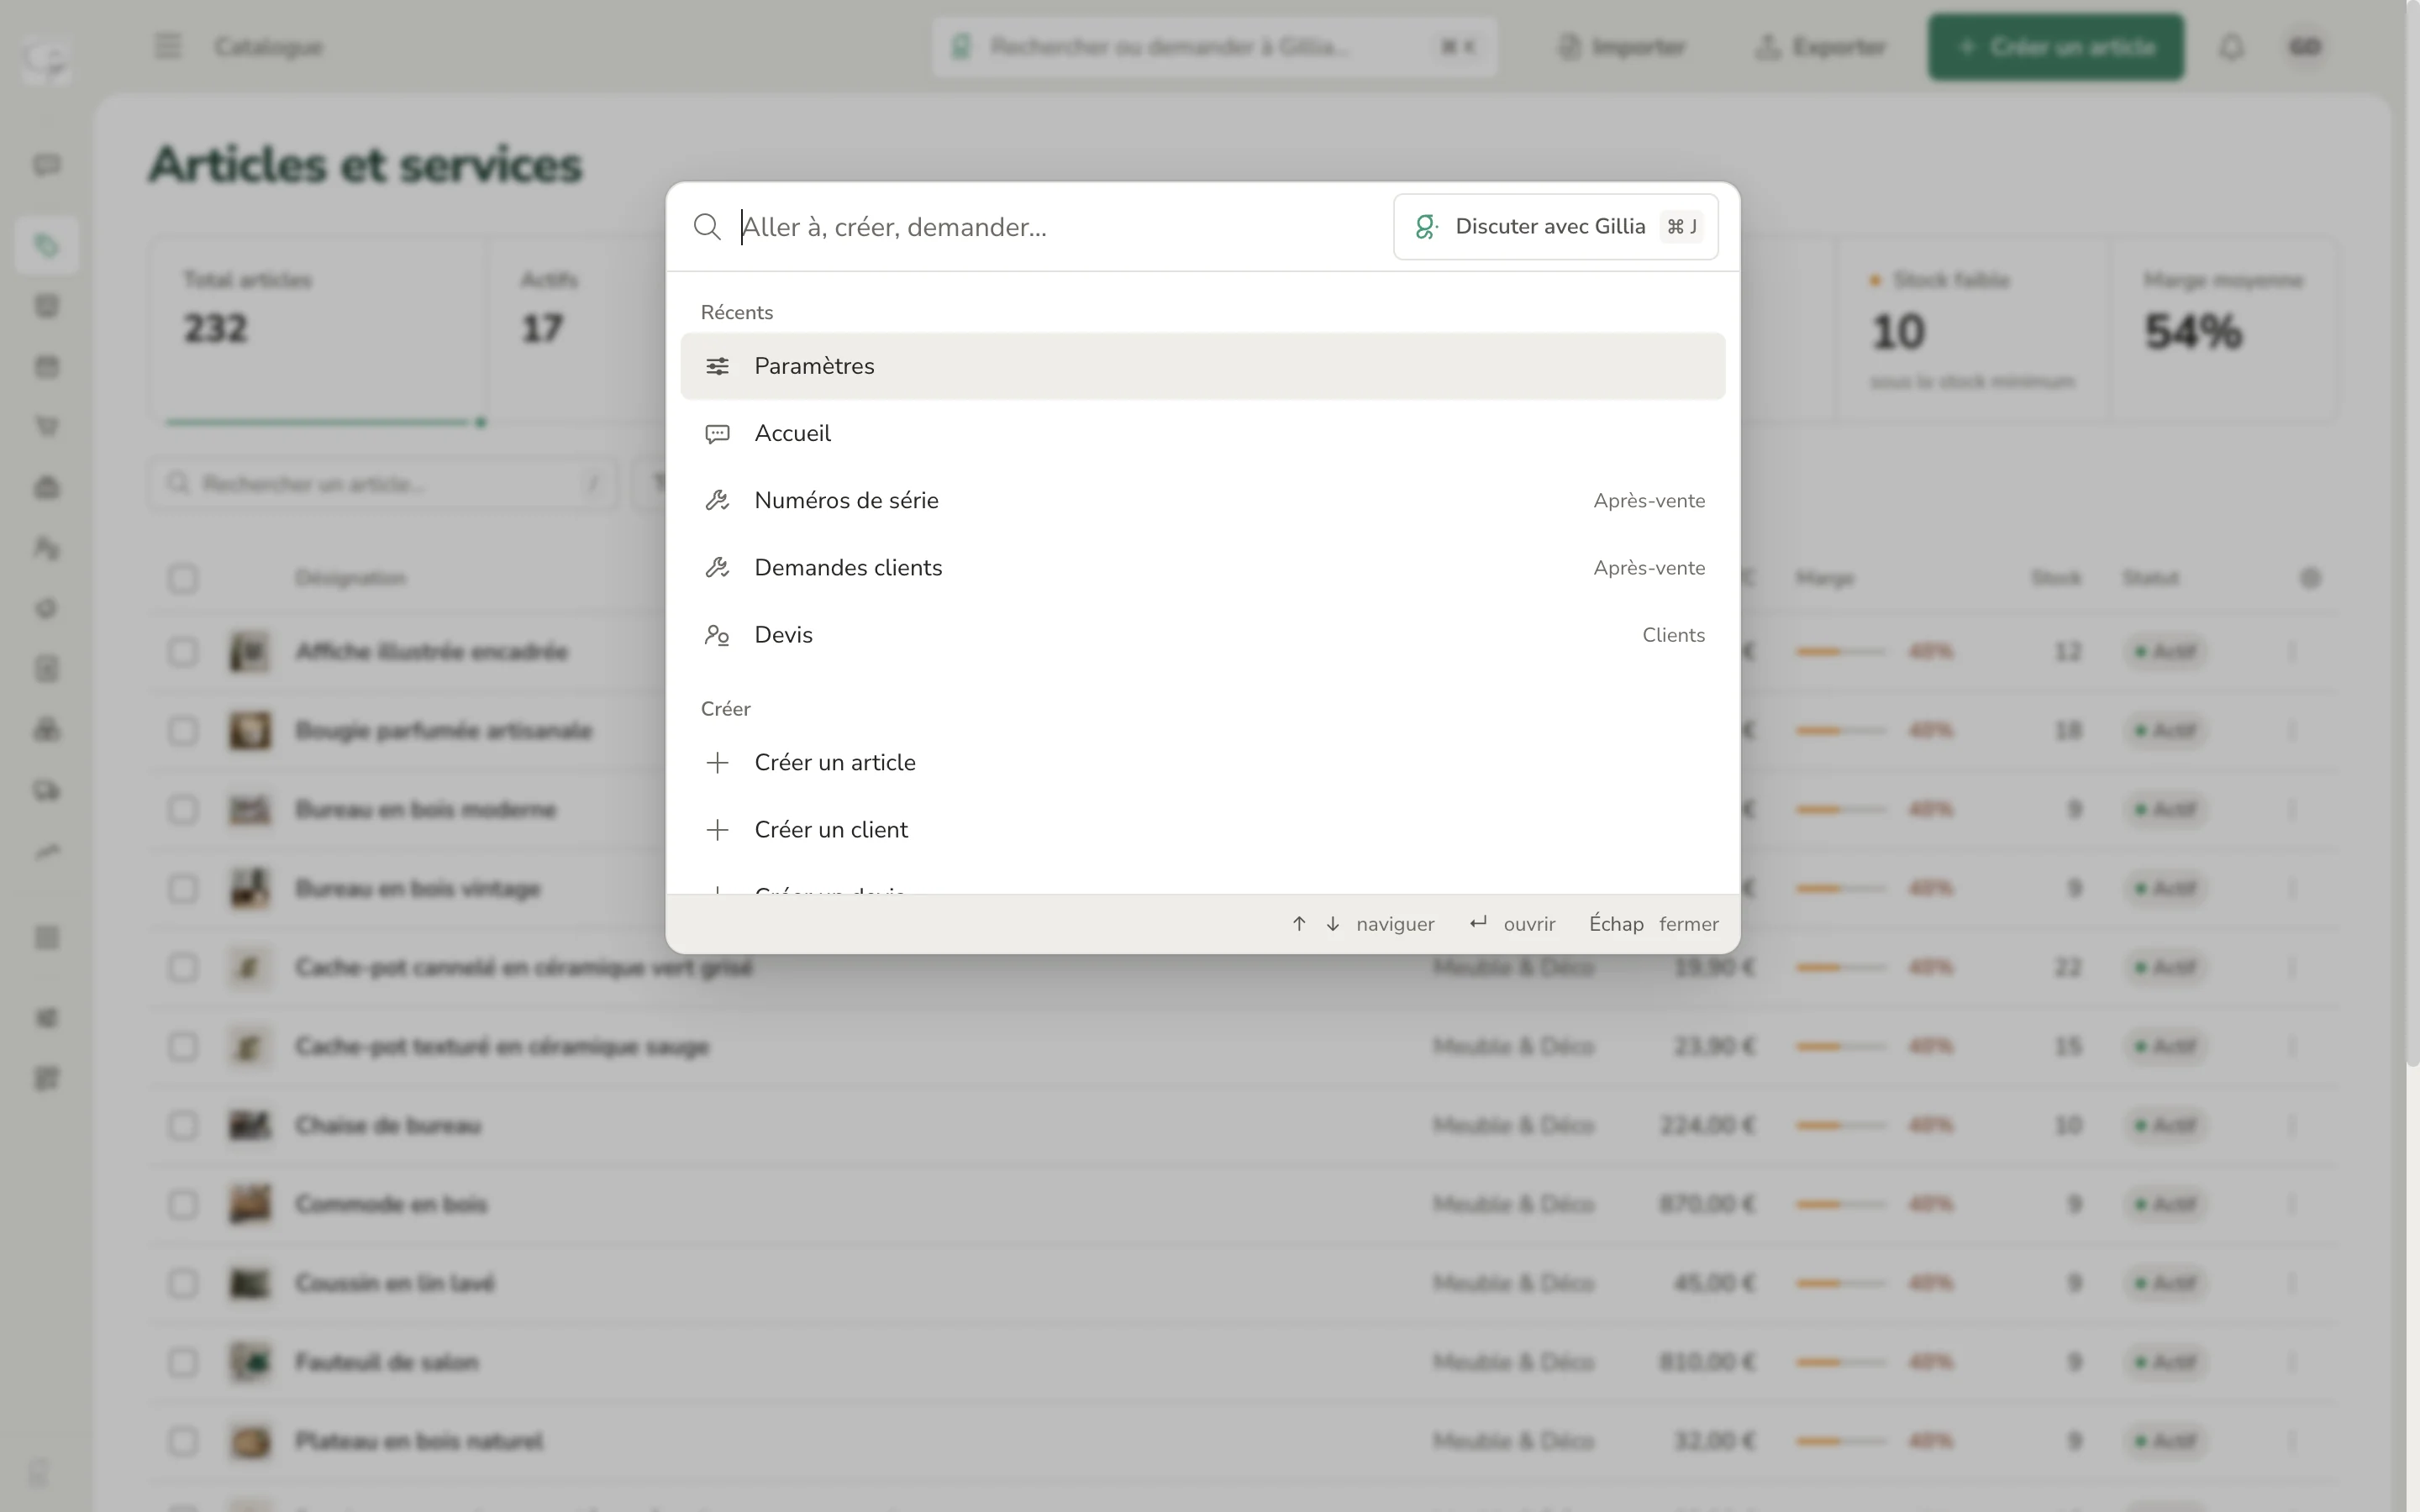This screenshot has height=1512, width=2420.
Task: Open Demandes clients entry
Action: (x=1202, y=567)
